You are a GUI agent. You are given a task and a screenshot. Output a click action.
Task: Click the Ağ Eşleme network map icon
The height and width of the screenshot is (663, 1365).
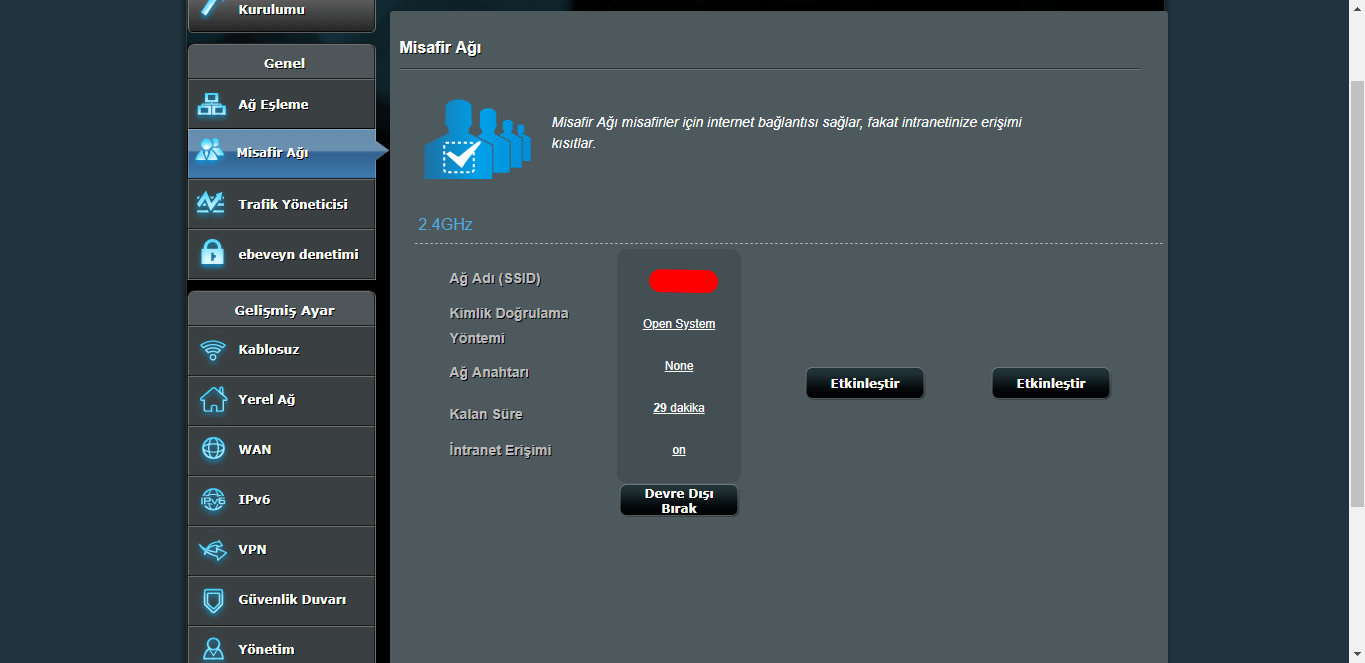point(212,104)
